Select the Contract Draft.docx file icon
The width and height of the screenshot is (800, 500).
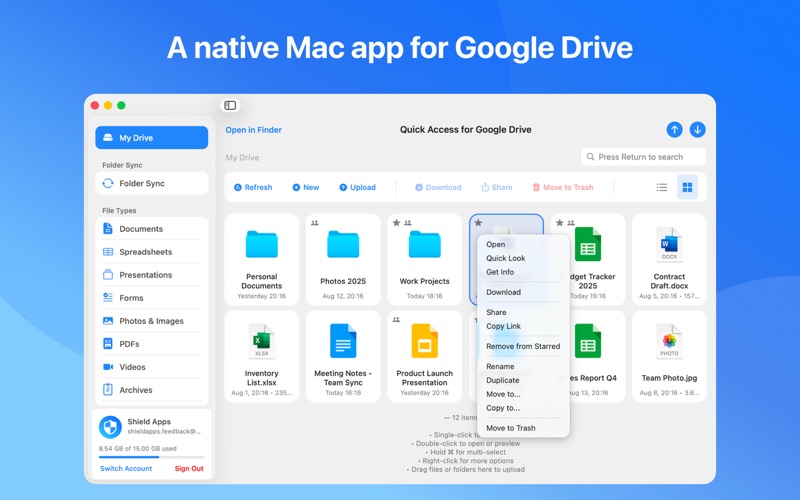point(669,244)
